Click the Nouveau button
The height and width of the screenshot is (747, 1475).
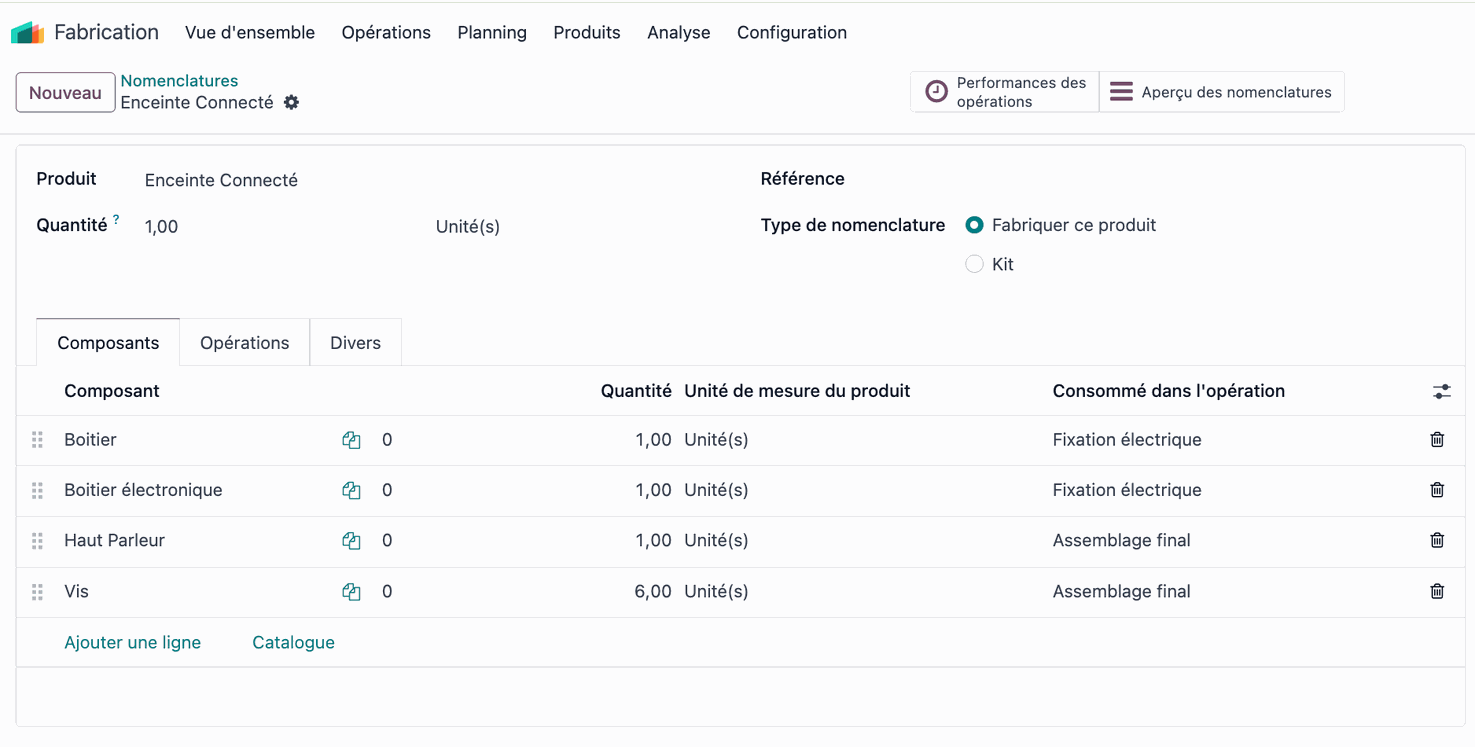65,93
